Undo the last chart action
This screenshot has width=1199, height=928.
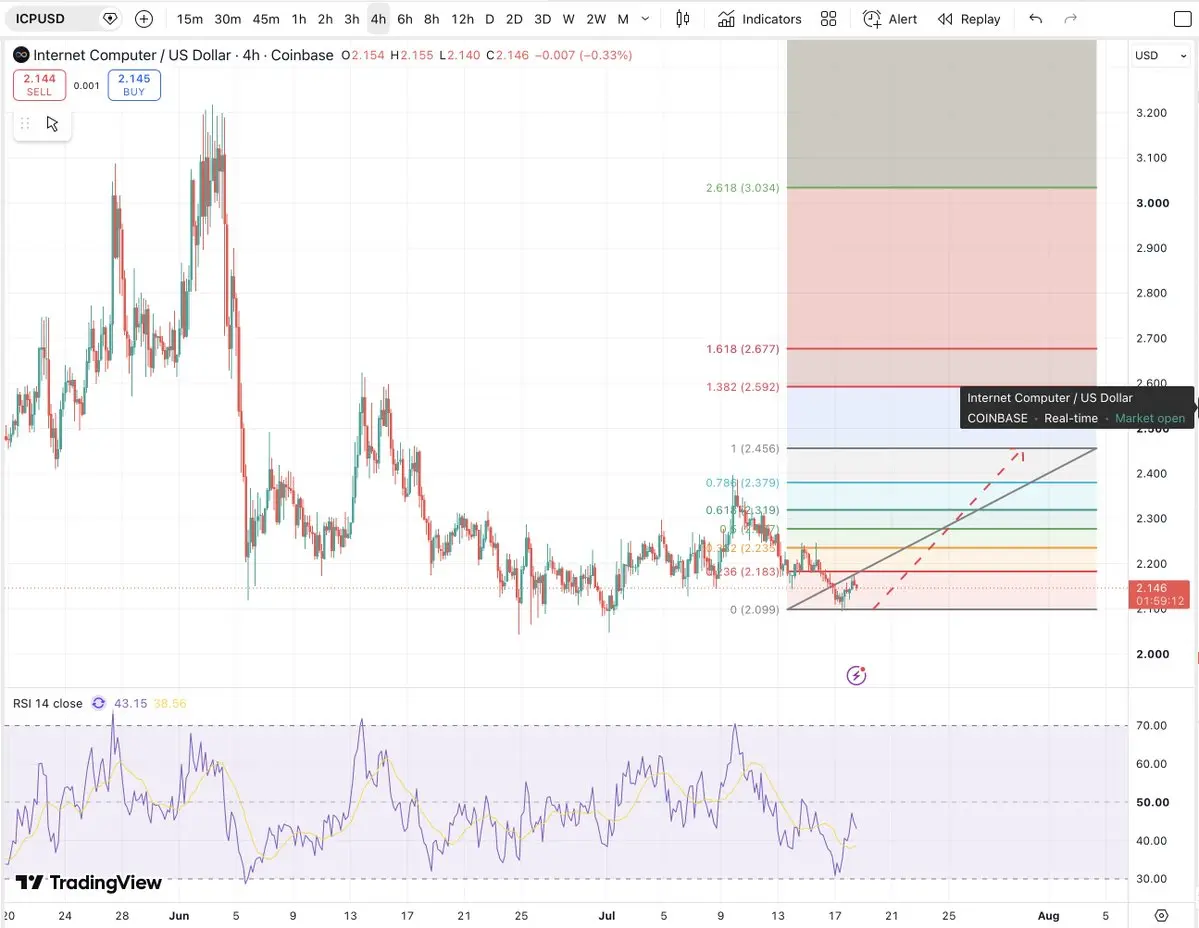pyautogui.click(x=1035, y=19)
